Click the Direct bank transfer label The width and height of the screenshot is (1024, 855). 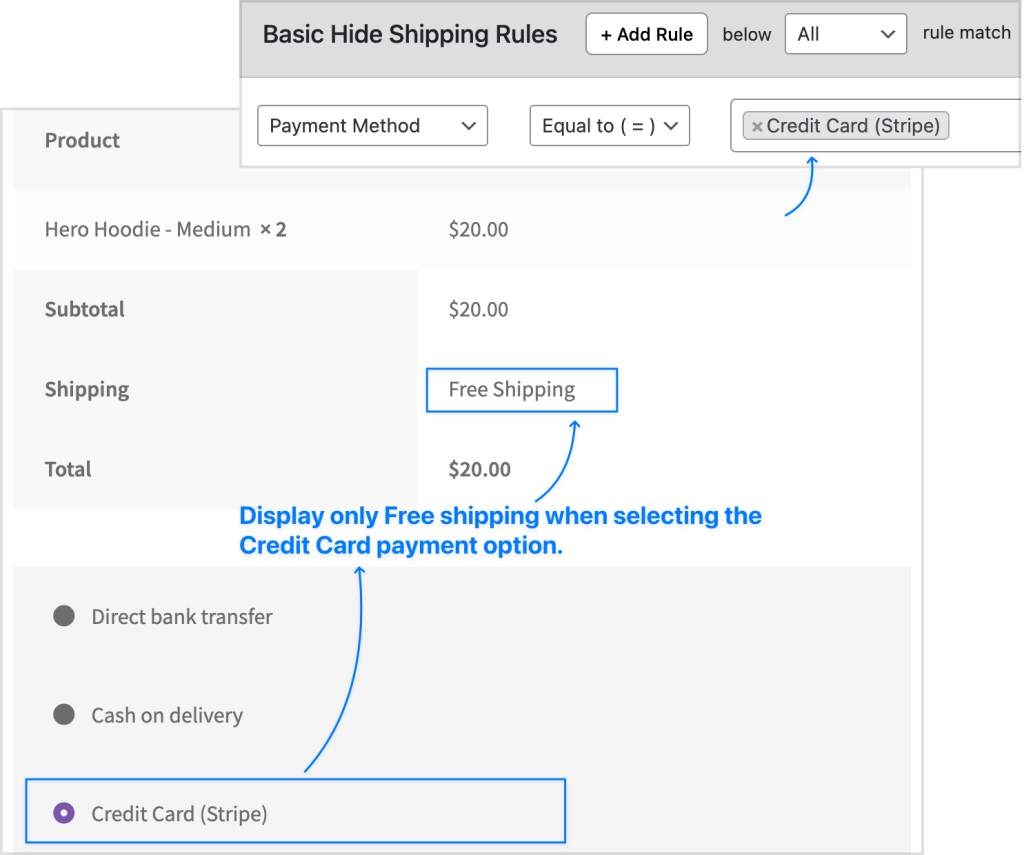tap(182, 617)
